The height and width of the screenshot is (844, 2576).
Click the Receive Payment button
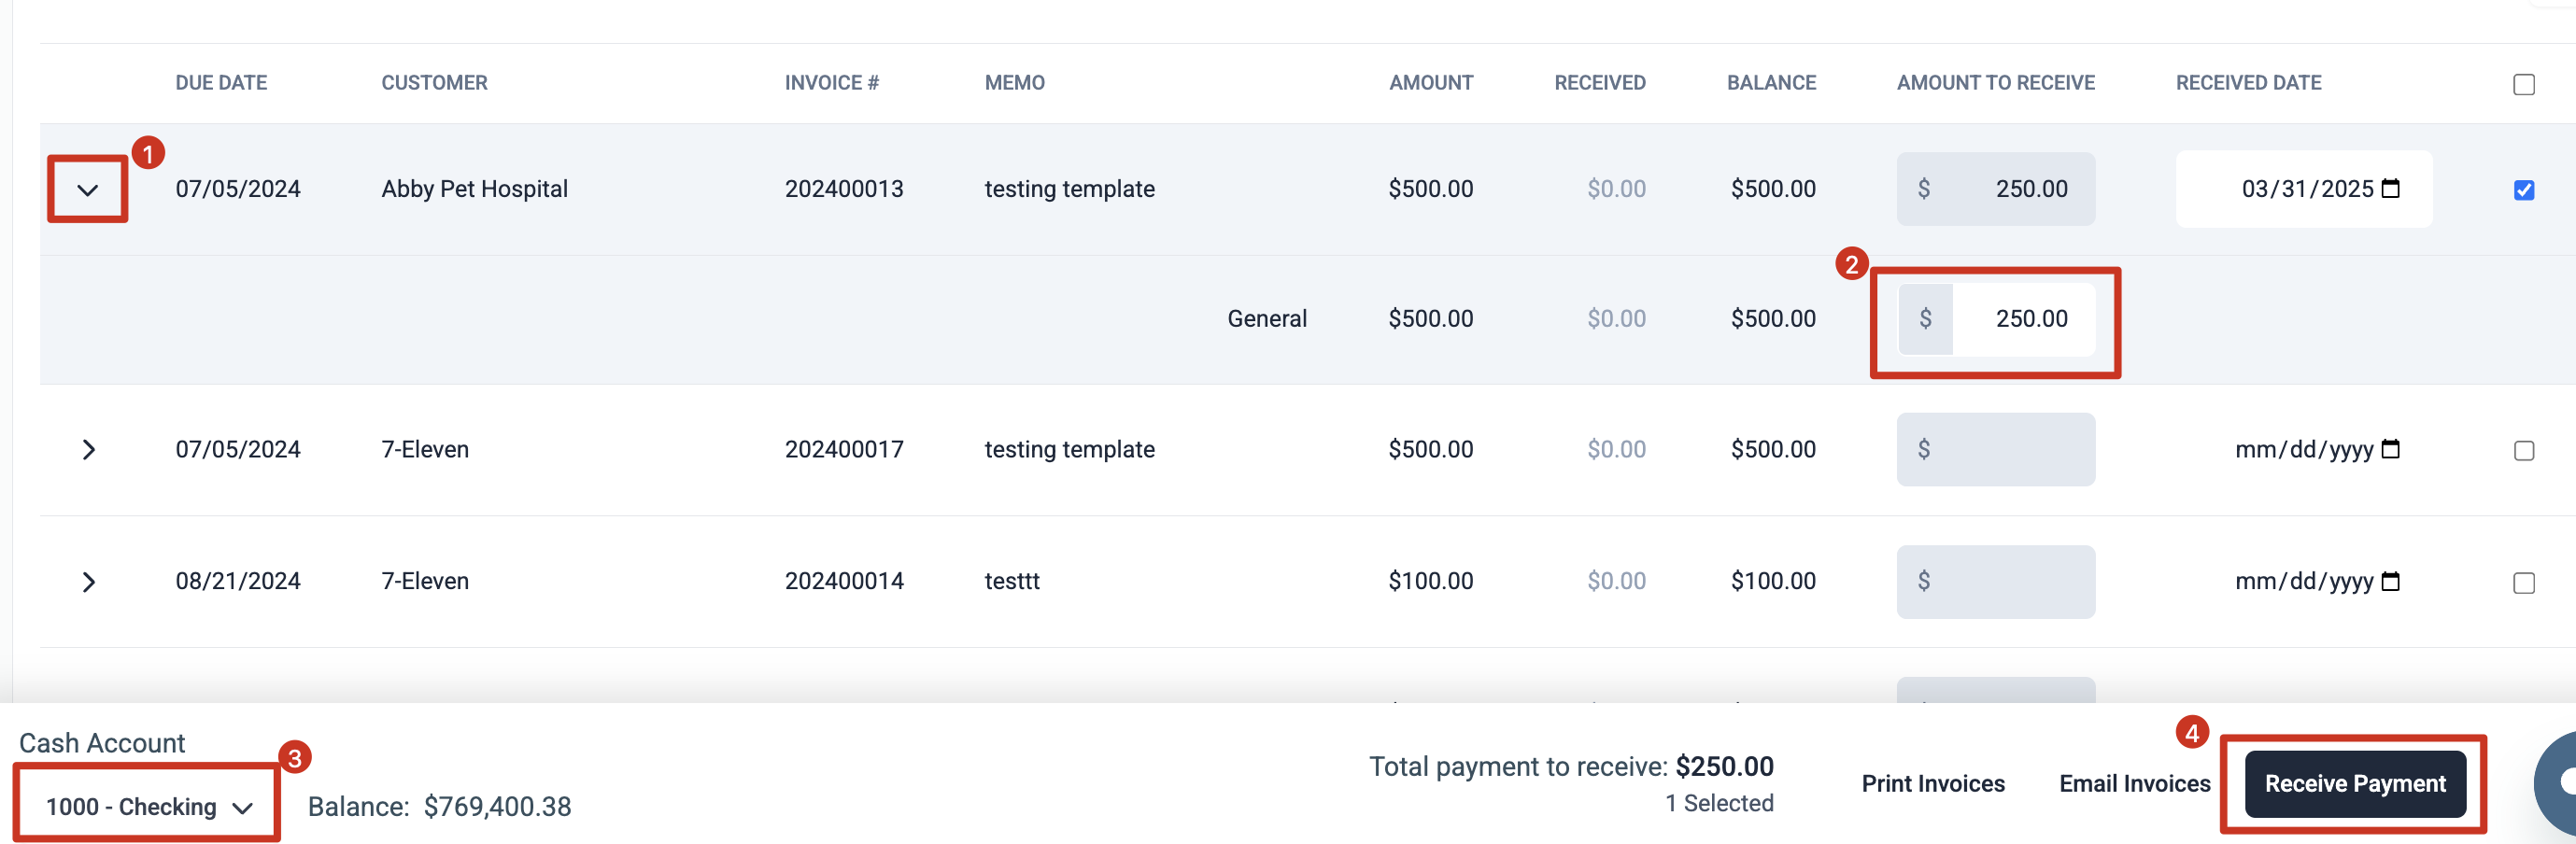pyautogui.click(x=2354, y=784)
